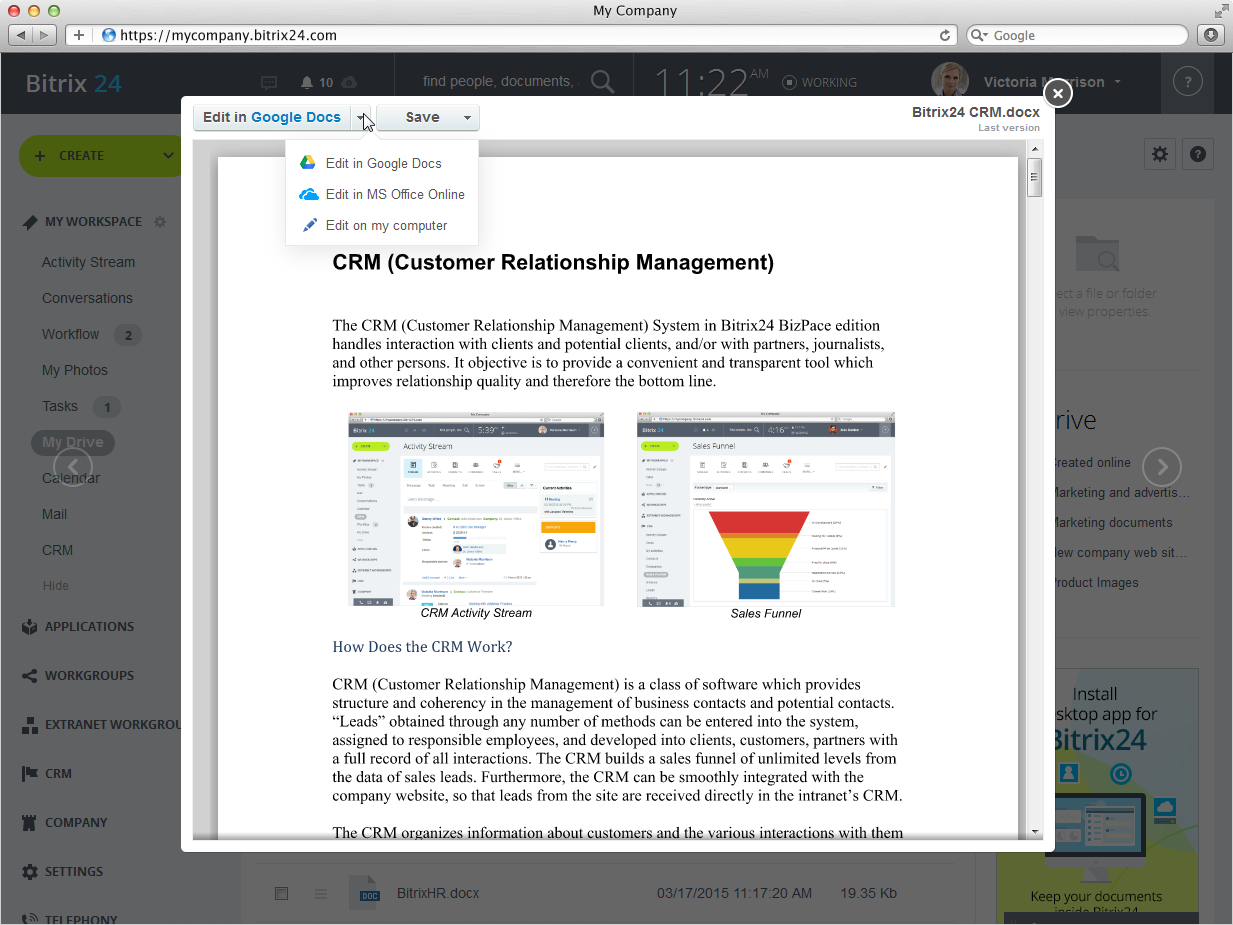This screenshot has height=925, width=1233.
Task: Click the pencil icon for local editing
Action: point(310,225)
